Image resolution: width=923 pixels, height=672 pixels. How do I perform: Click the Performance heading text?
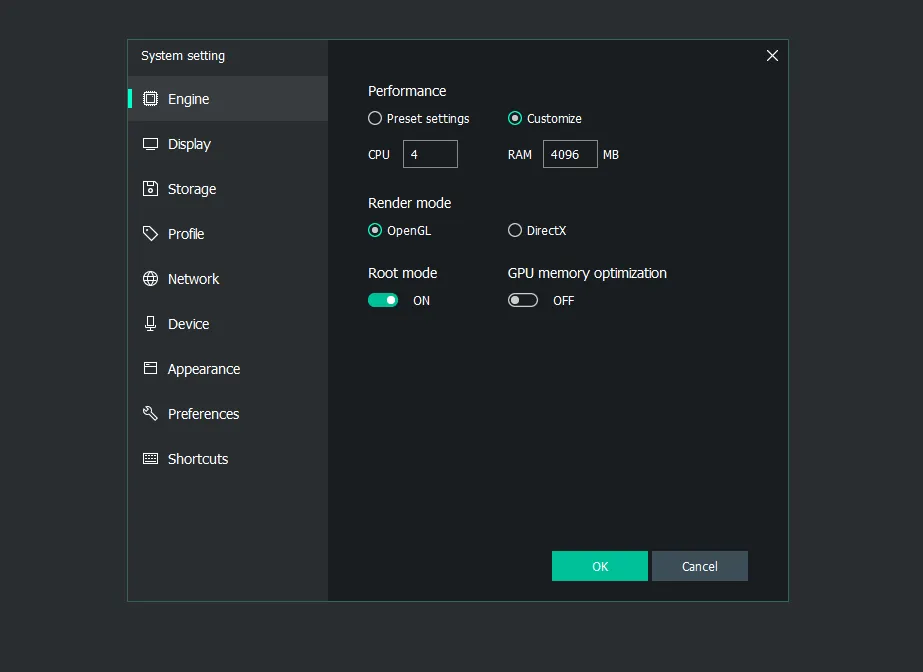(407, 91)
